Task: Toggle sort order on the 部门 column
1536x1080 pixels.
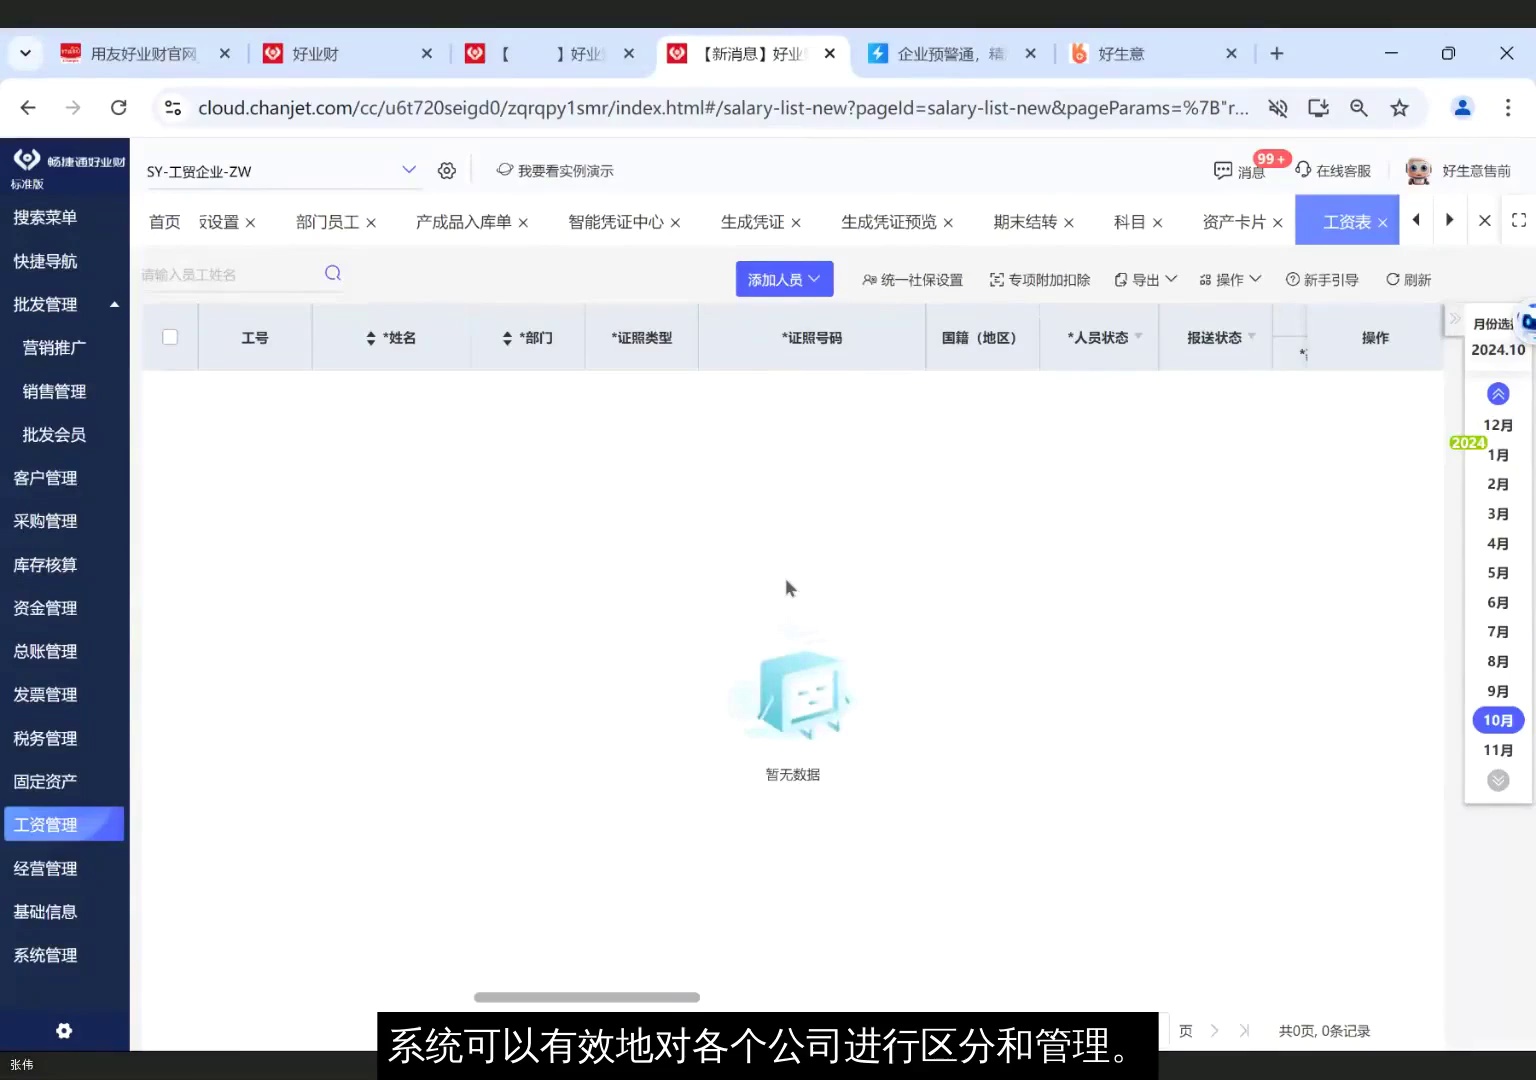Action: pyautogui.click(x=507, y=337)
